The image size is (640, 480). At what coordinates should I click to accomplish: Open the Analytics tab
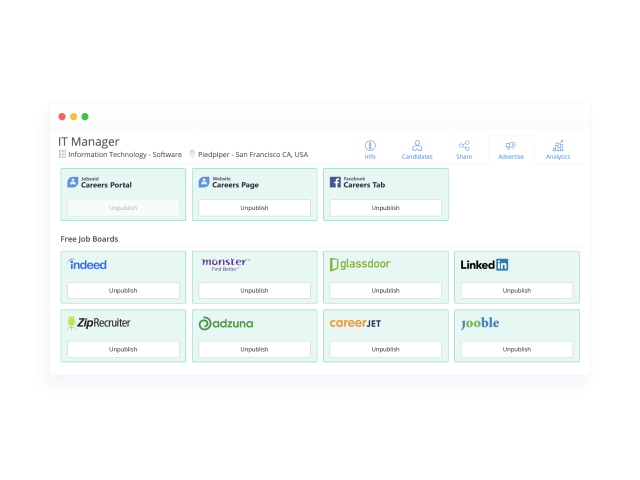tap(558, 150)
